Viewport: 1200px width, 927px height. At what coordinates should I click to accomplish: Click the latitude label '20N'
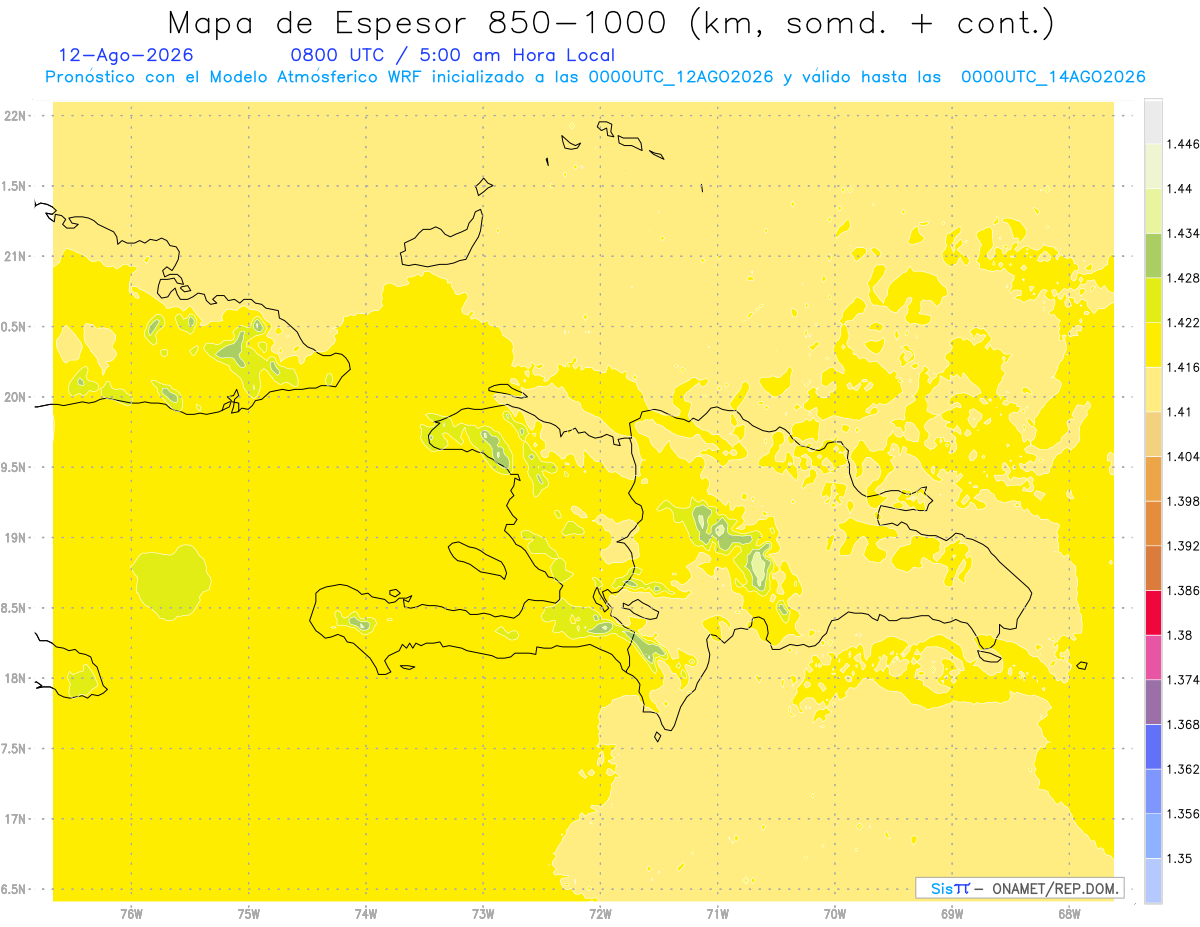[x=17, y=397]
